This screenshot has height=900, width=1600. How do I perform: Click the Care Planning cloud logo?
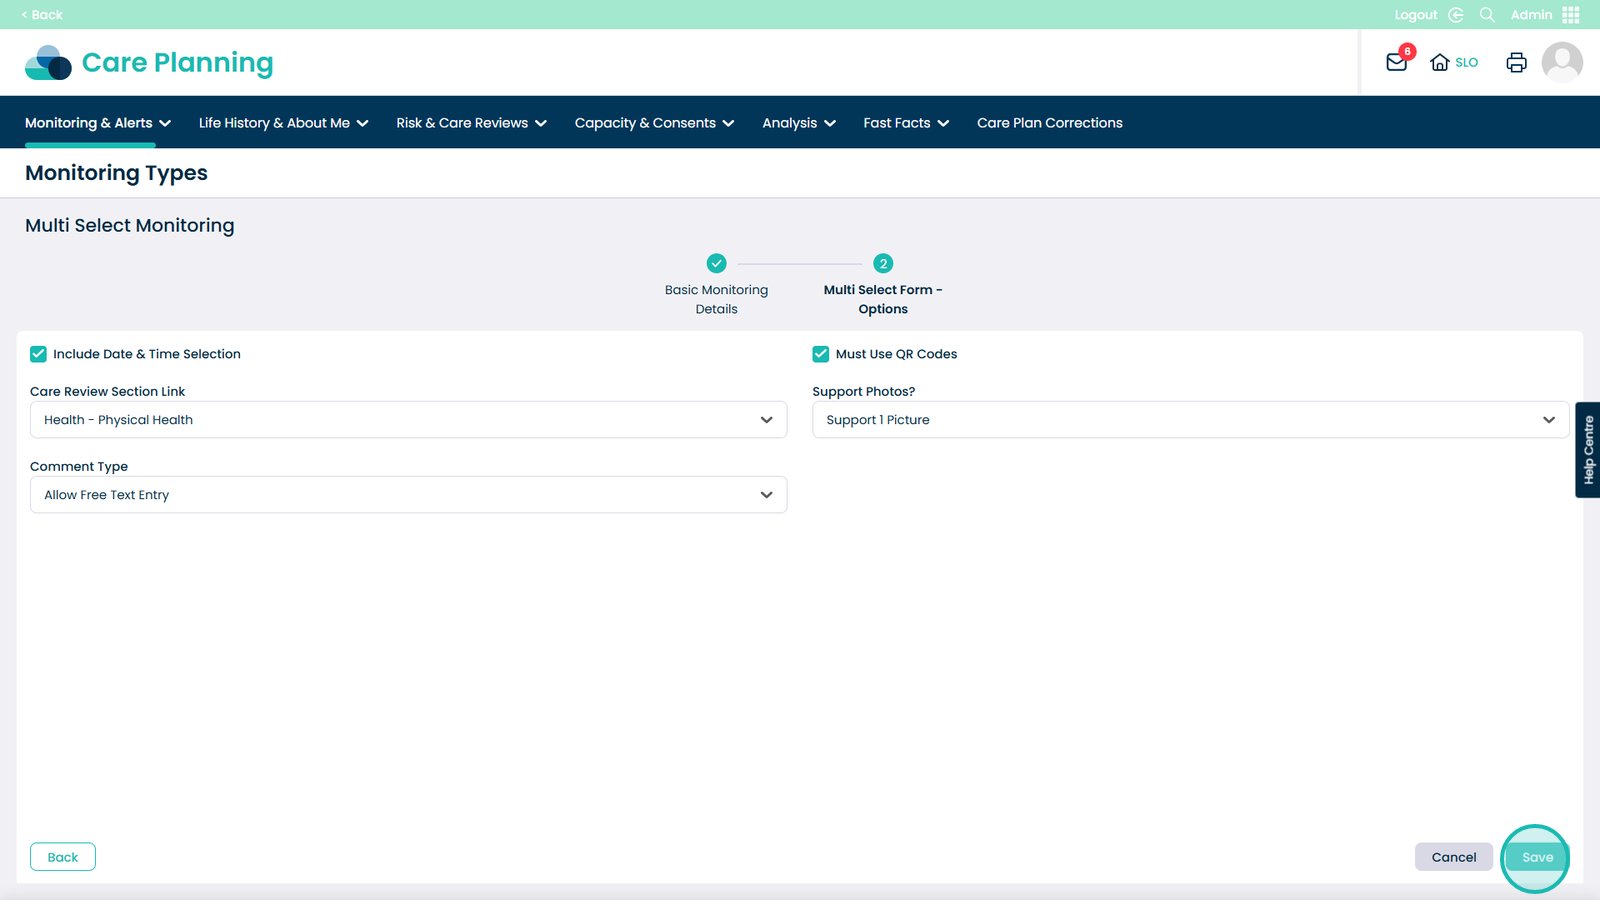point(48,63)
